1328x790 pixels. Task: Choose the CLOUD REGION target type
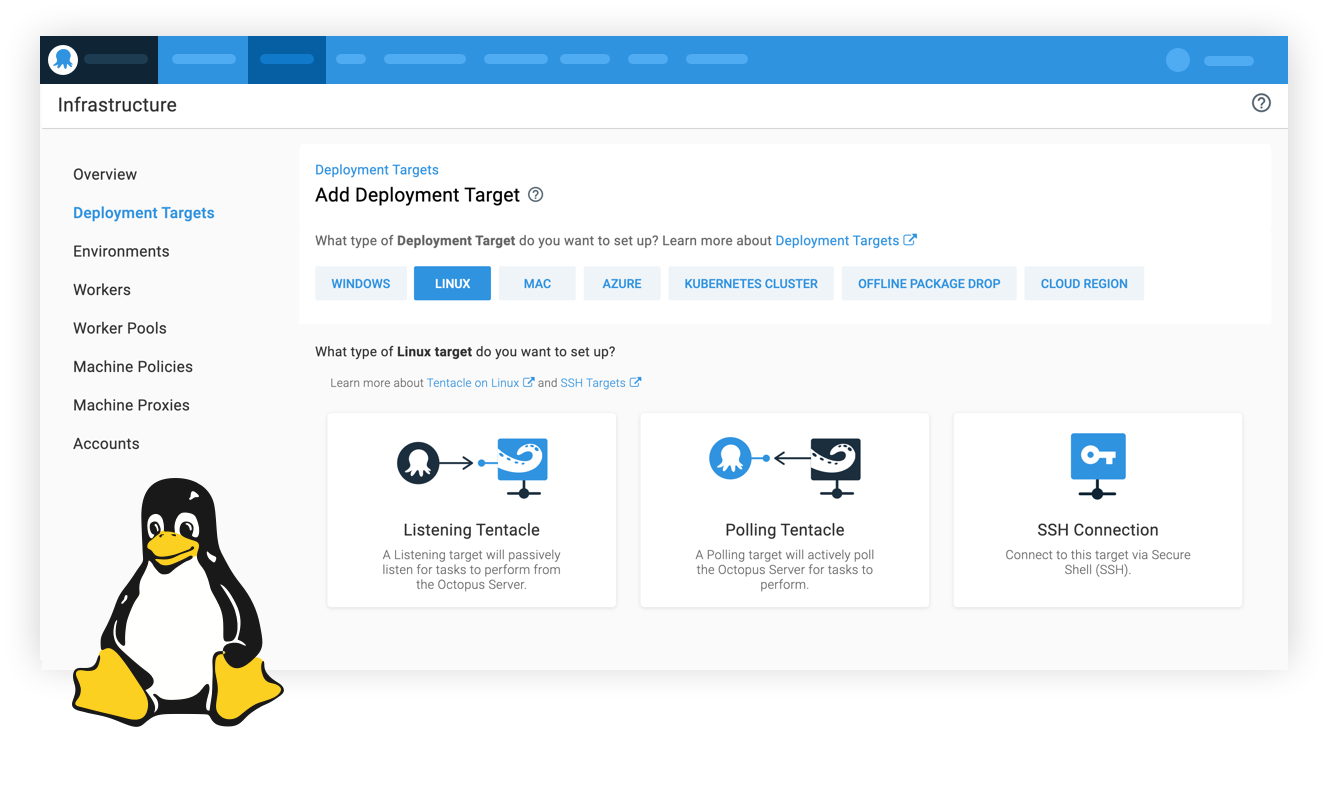(1084, 283)
